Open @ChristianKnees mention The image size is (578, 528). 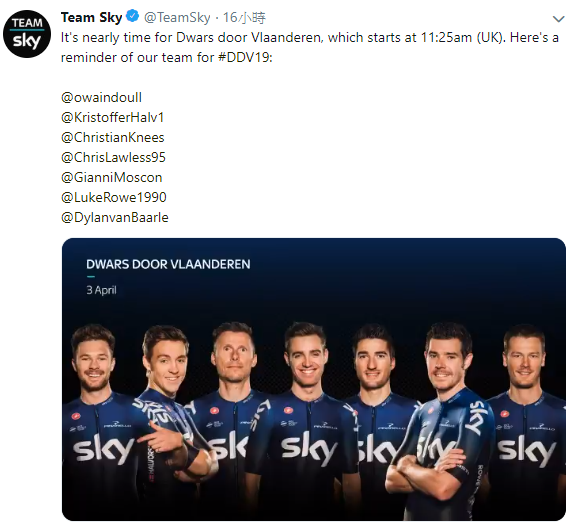[x=112, y=138]
